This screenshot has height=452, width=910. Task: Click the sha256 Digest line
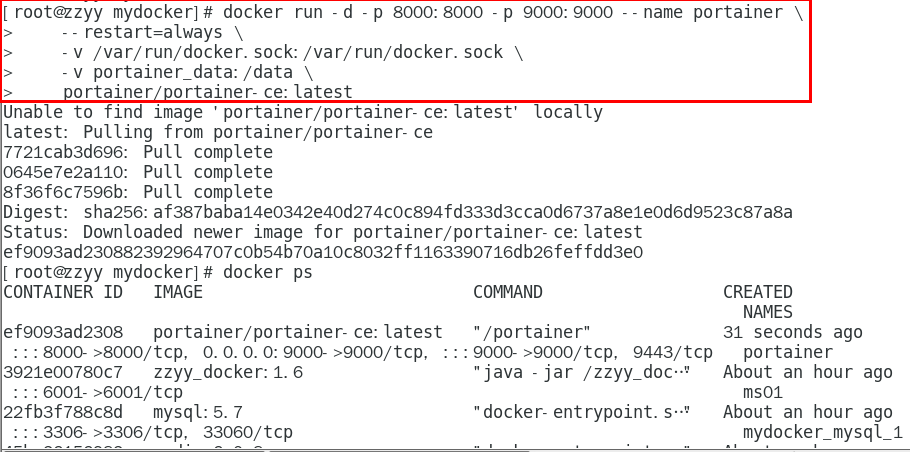click(x=398, y=212)
